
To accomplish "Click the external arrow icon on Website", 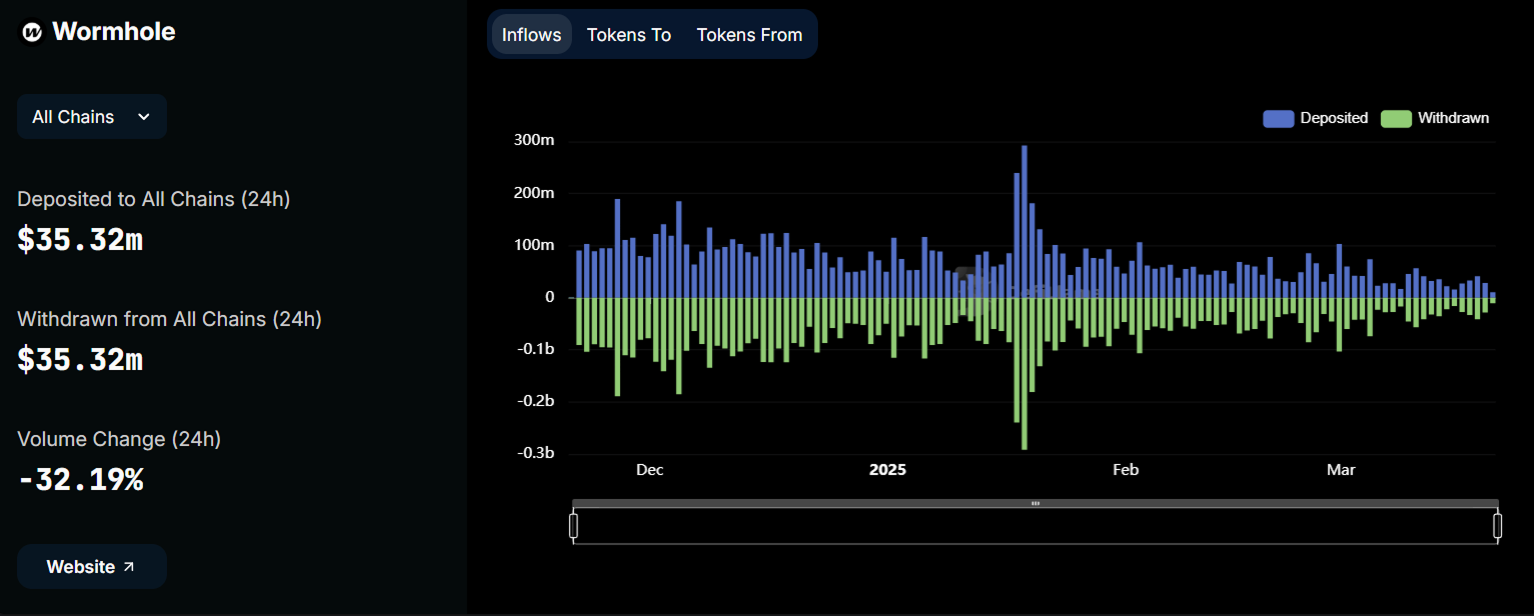I will 128,567.
